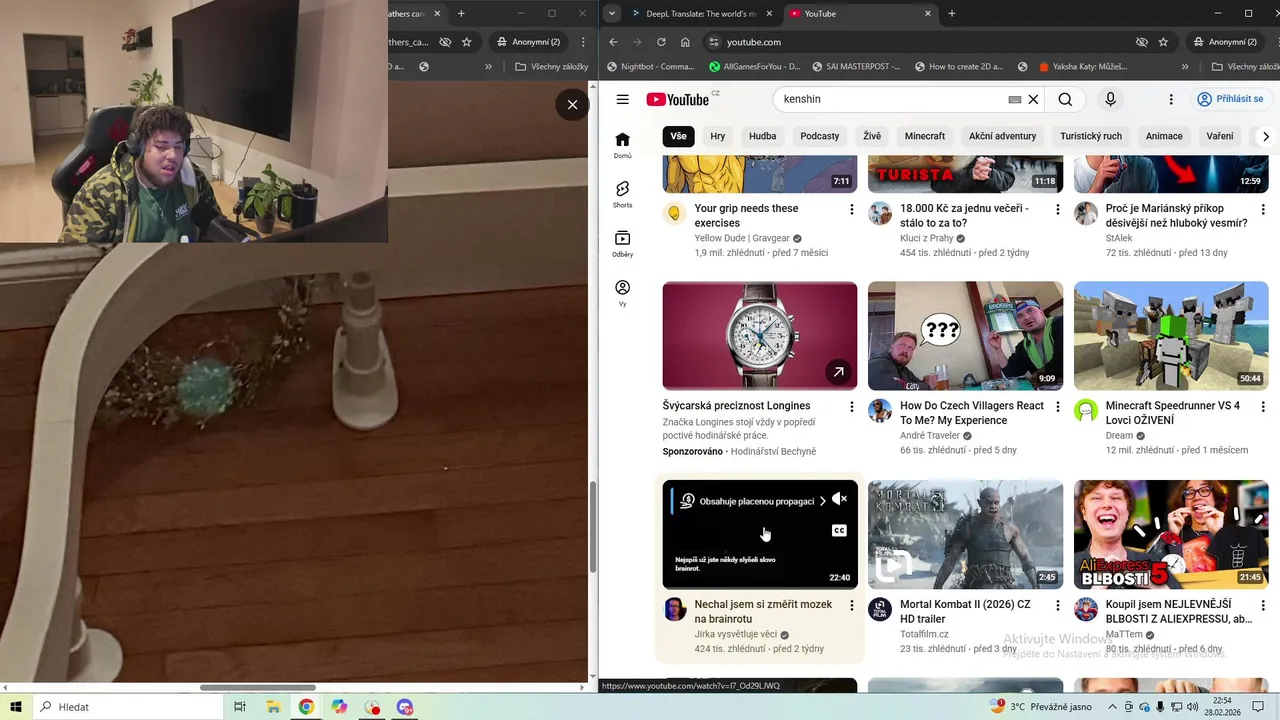Clear the 'kenshin' search text with X

click(x=1033, y=100)
